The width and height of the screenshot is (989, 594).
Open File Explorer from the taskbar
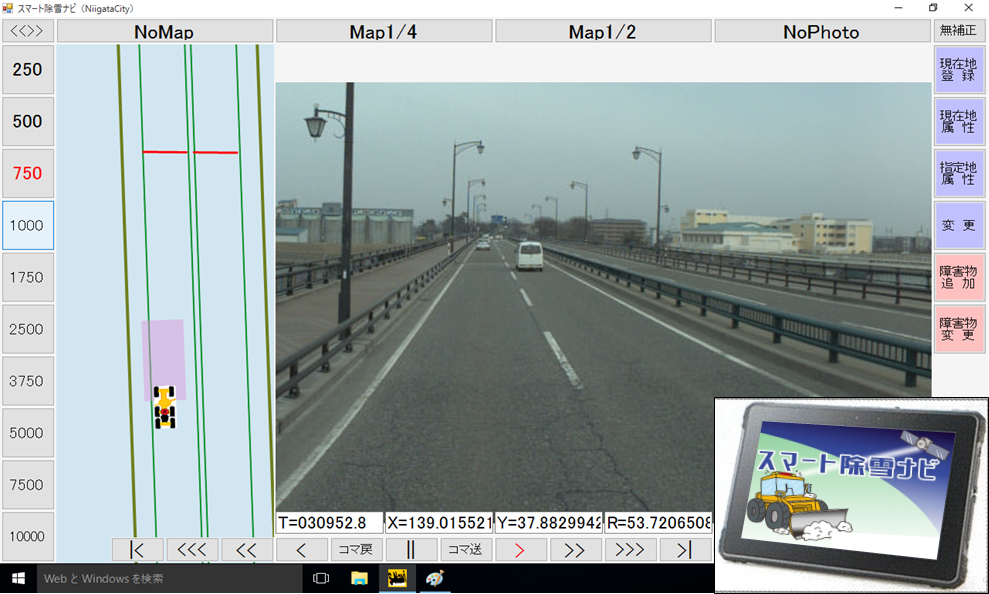tap(359, 578)
